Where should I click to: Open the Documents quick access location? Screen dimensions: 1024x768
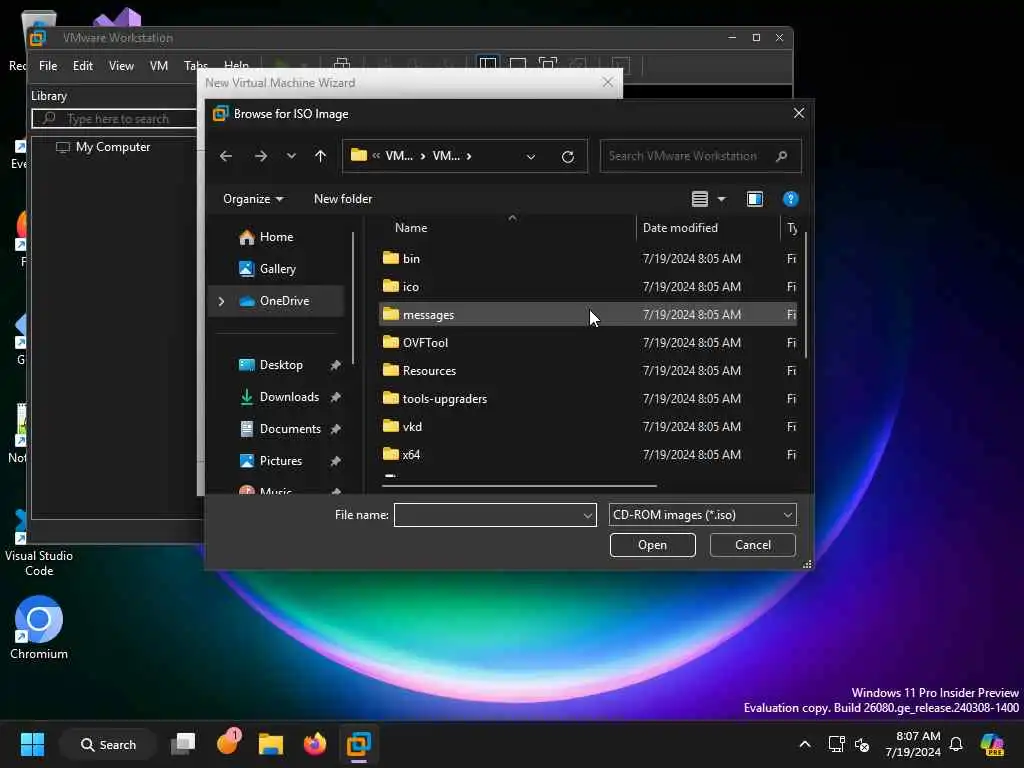290,429
